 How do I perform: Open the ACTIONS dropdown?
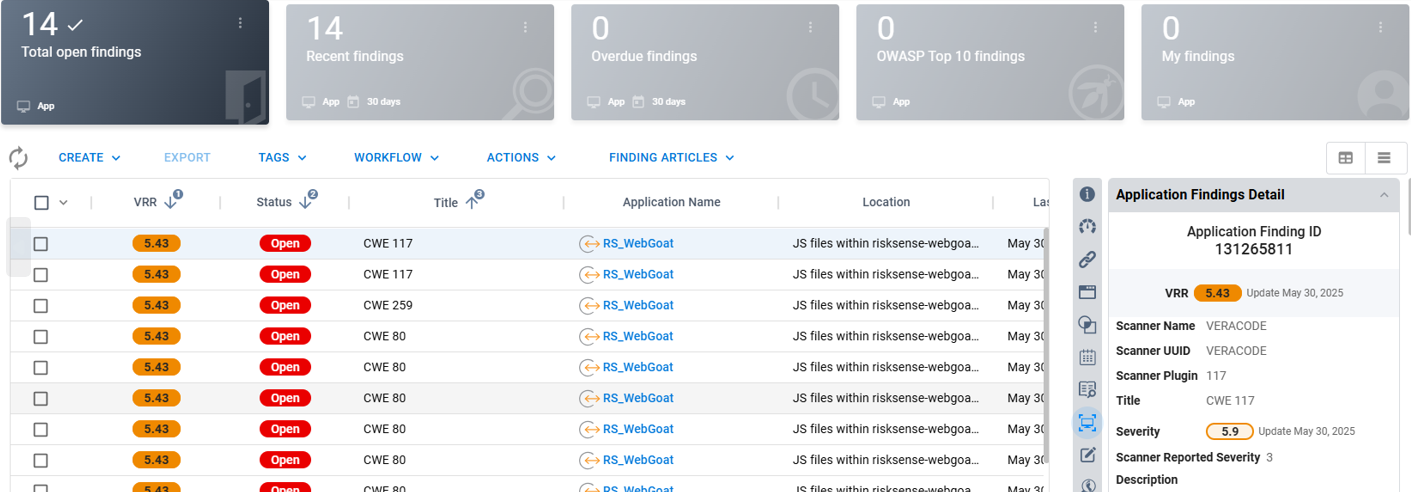click(x=521, y=158)
